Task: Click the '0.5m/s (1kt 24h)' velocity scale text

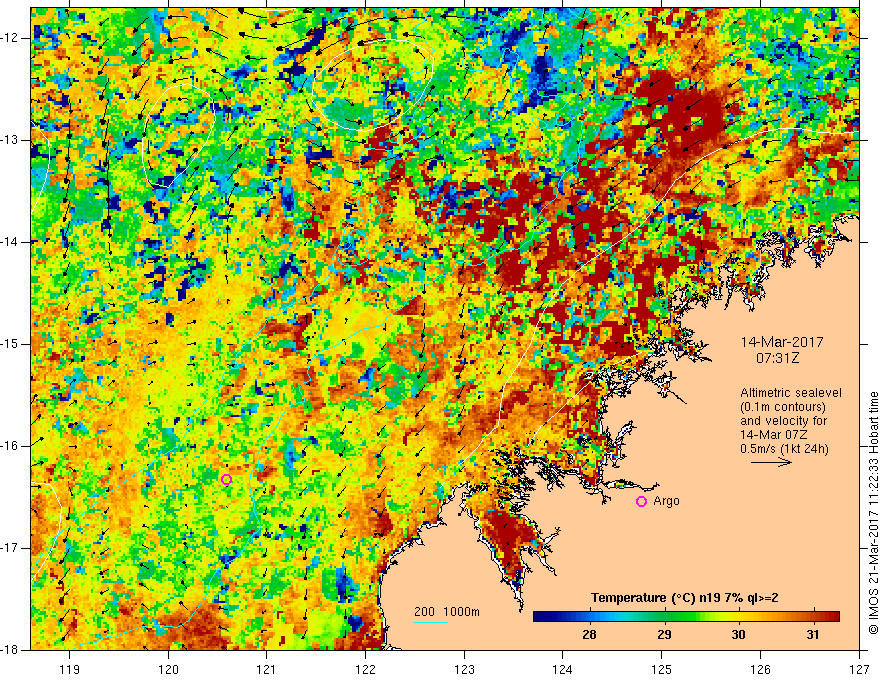Action: [784, 449]
